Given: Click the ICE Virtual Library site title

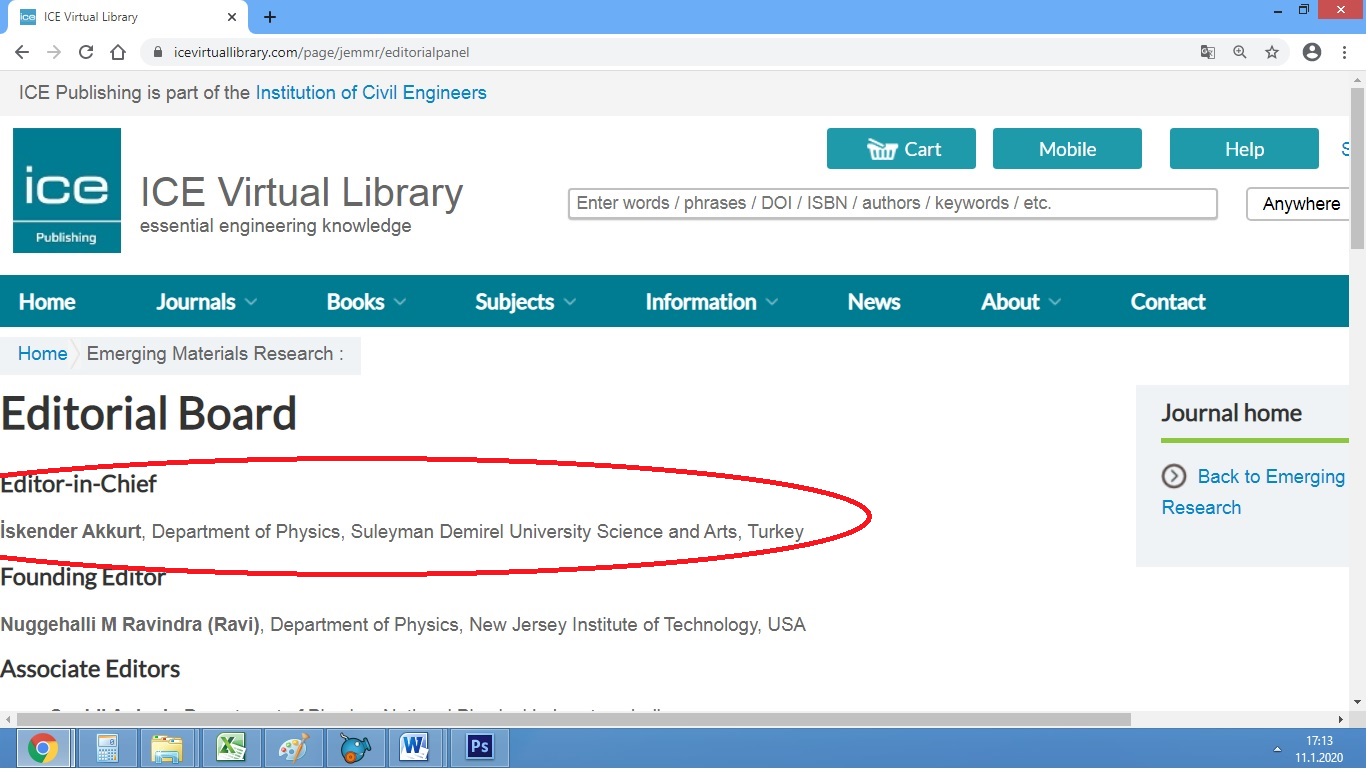Looking at the screenshot, I should (x=301, y=192).
